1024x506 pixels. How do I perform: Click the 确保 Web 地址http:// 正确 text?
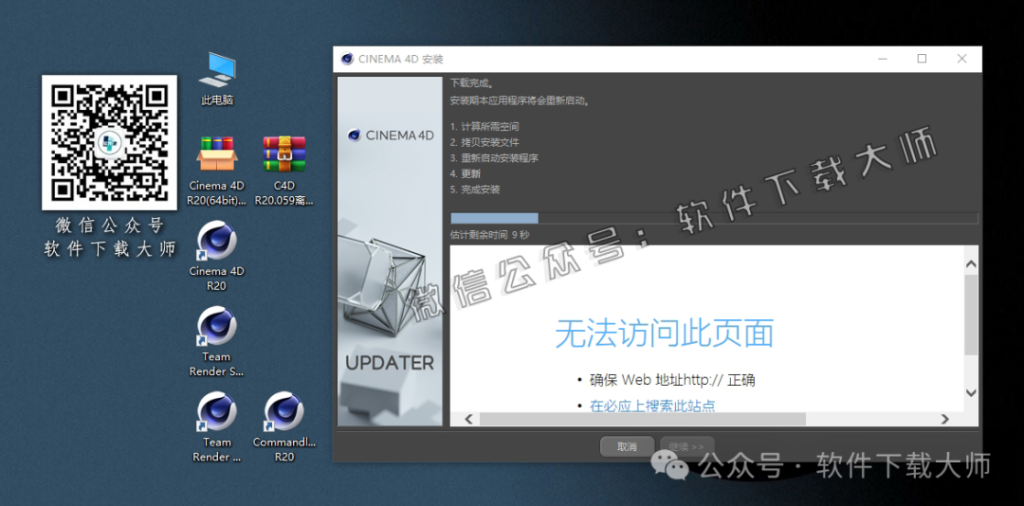point(673,380)
